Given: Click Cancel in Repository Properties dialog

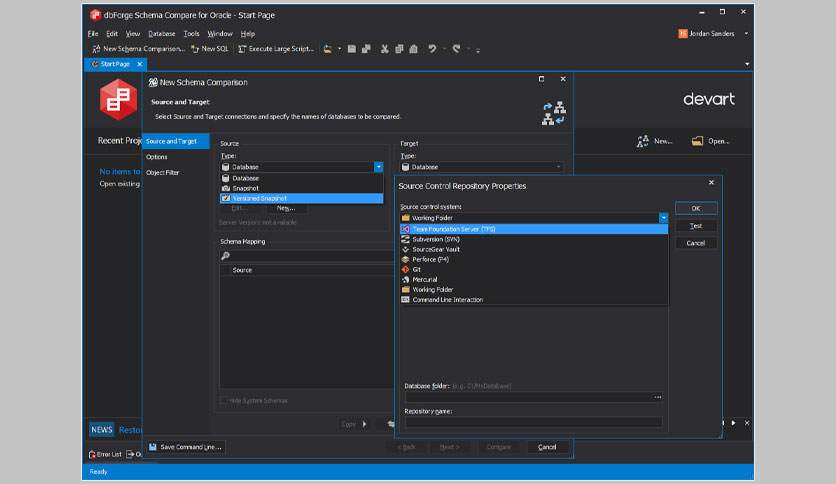Looking at the screenshot, I should point(696,243).
